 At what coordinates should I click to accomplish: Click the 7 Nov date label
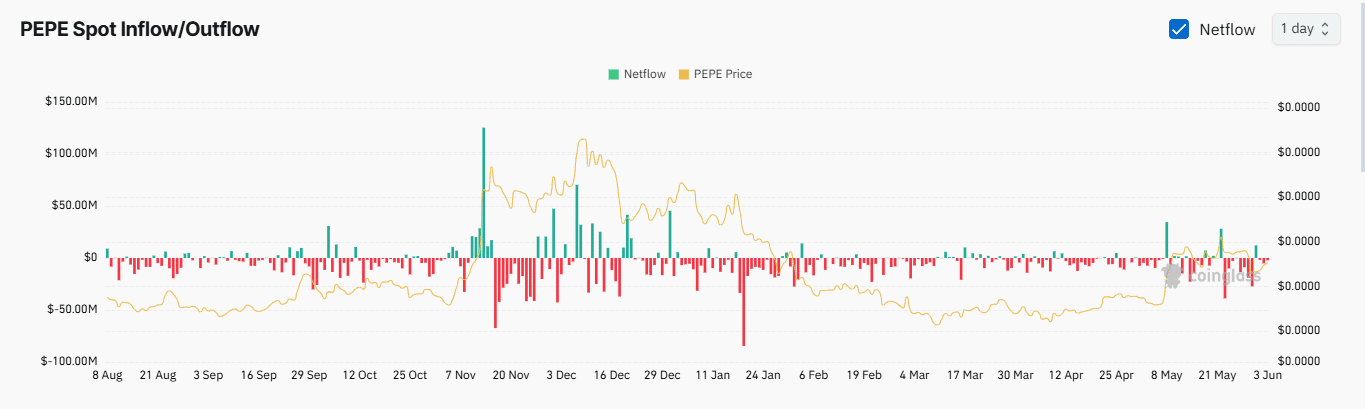[x=460, y=376]
